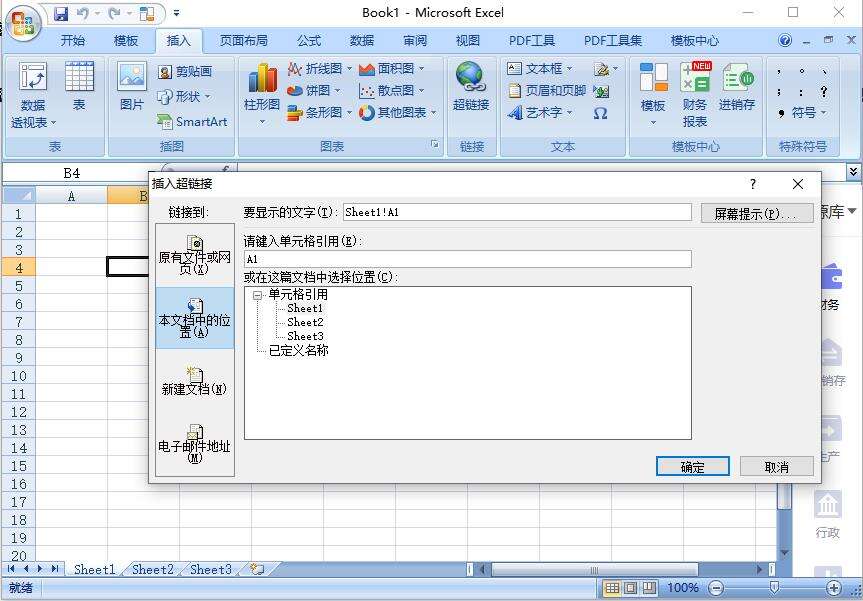This screenshot has width=863, height=601.
Task: Click the cell reference input field
Action: pyautogui.click(x=468, y=259)
